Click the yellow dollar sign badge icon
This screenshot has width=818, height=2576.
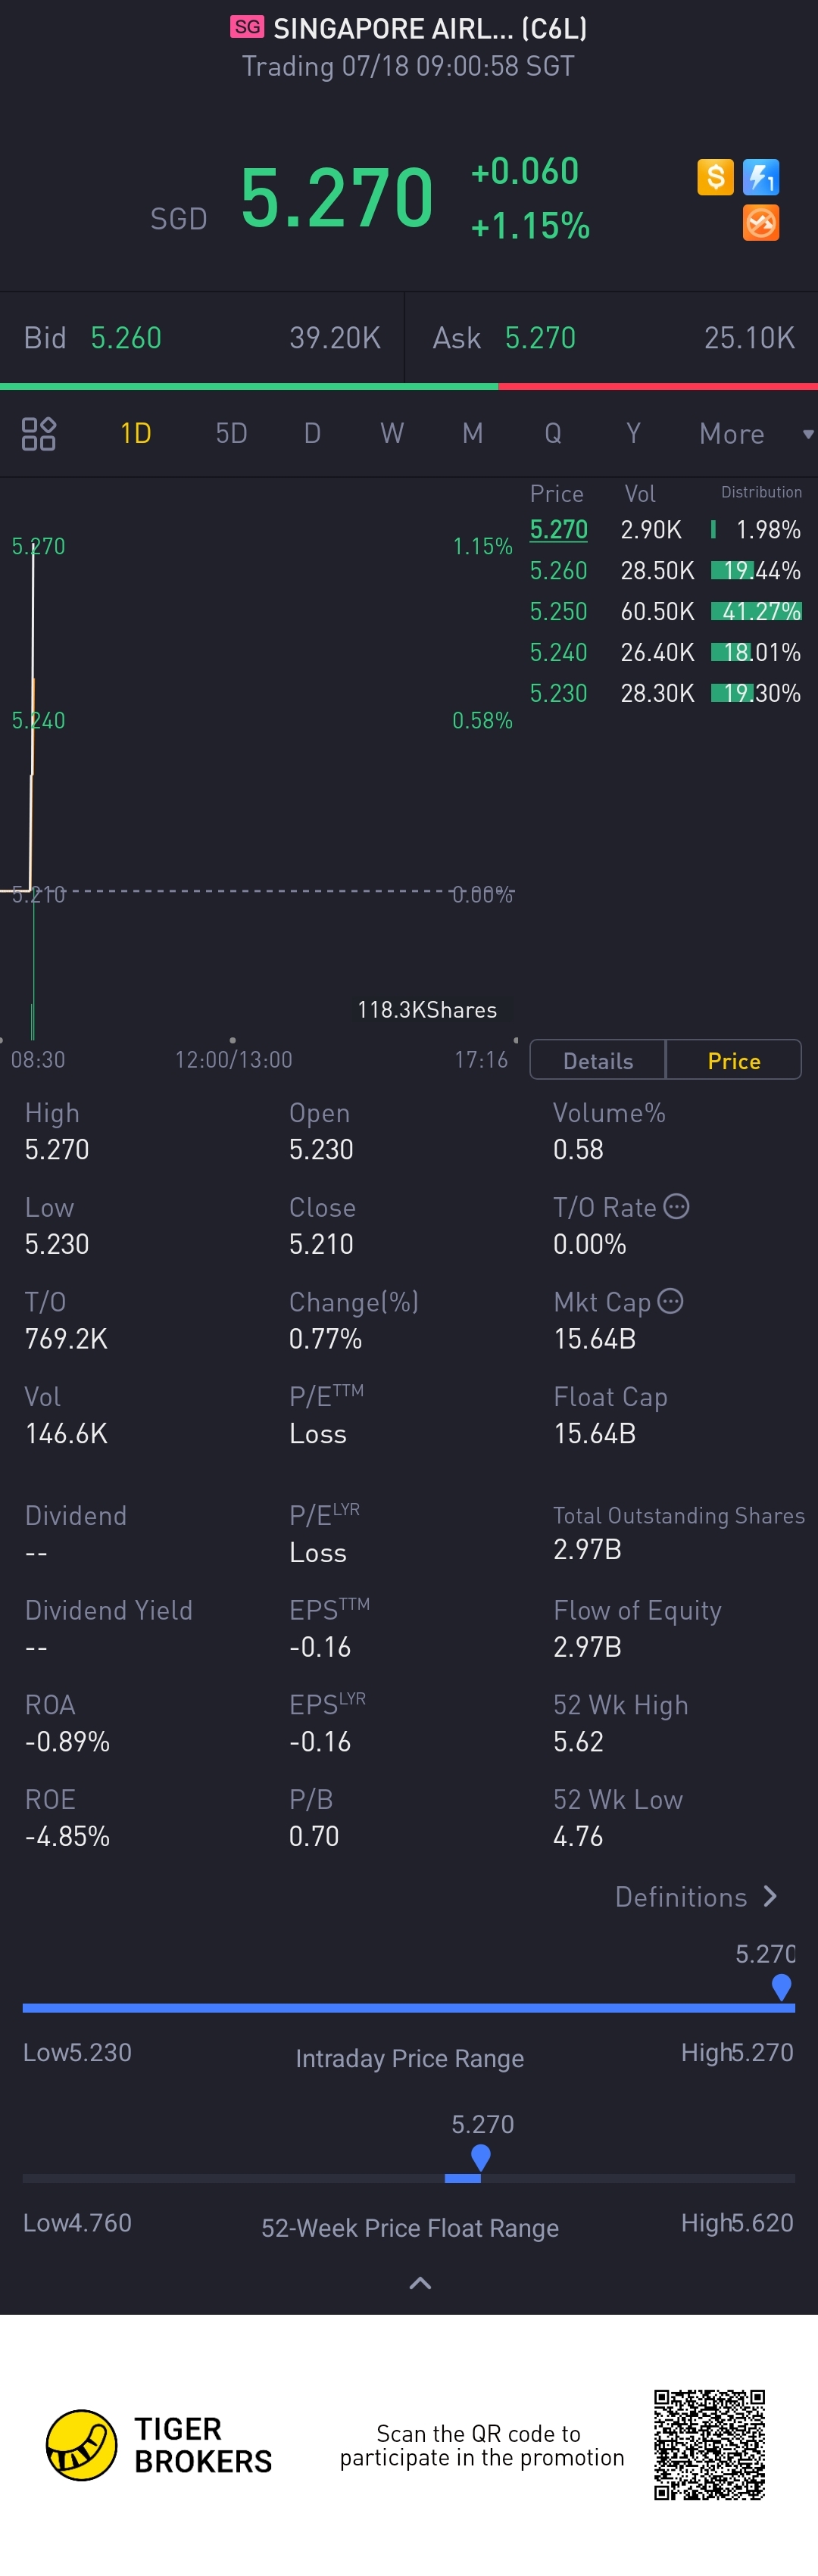point(715,177)
